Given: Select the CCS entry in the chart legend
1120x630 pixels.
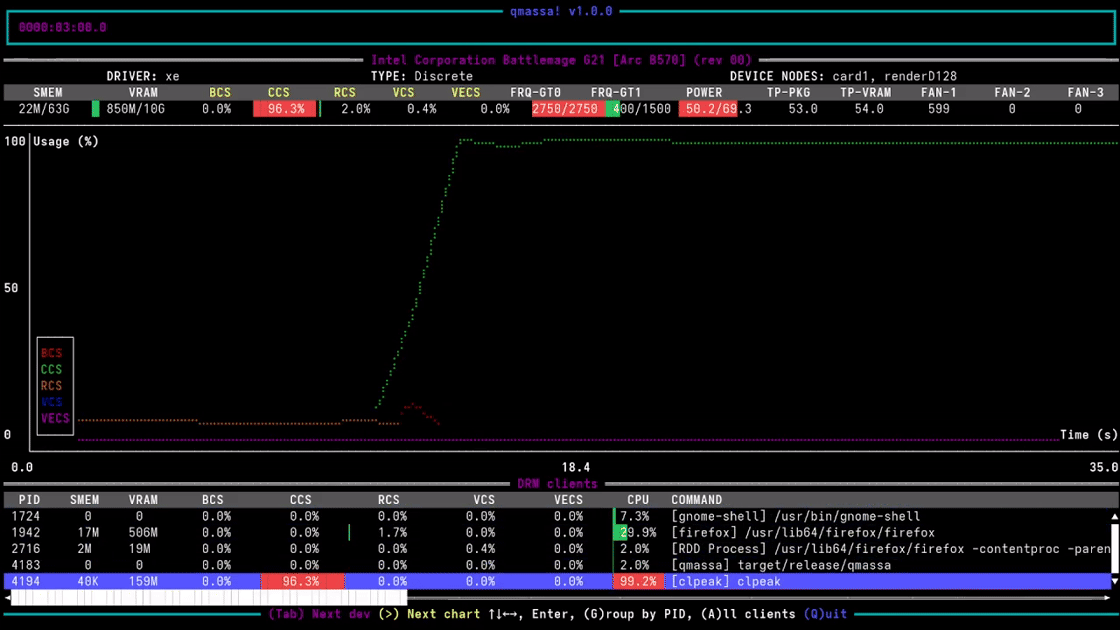Looking at the screenshot, I should [x=50, y=369].
